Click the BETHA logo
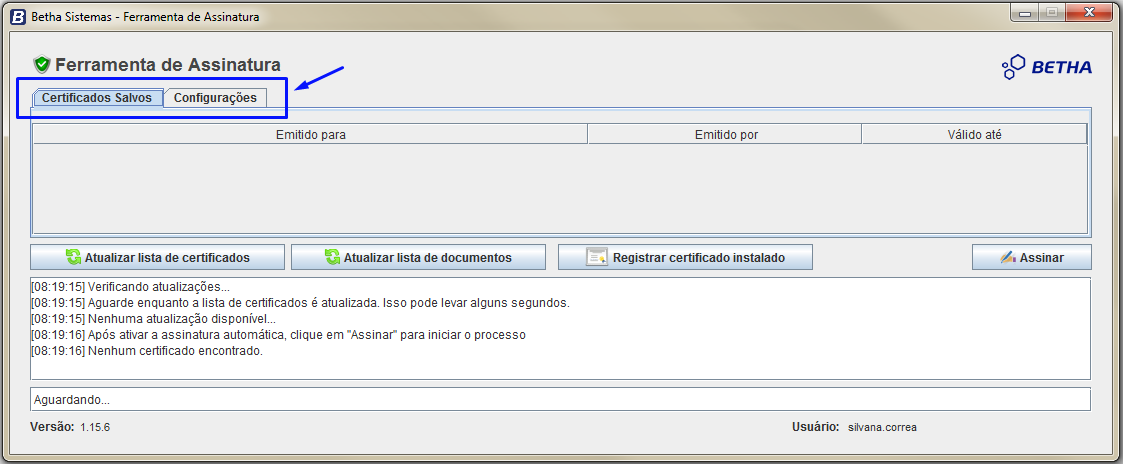 (x=1047, y=67)
